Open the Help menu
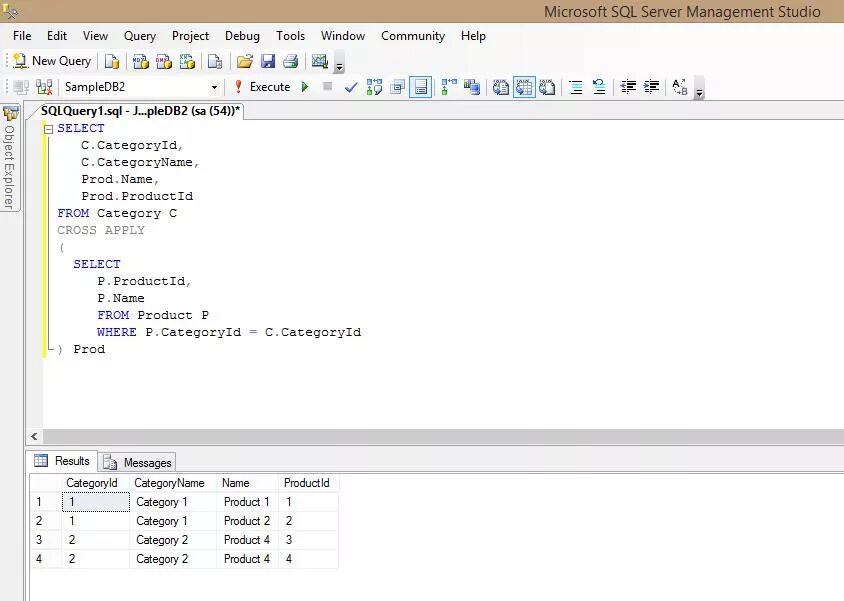 click(473, 36)
